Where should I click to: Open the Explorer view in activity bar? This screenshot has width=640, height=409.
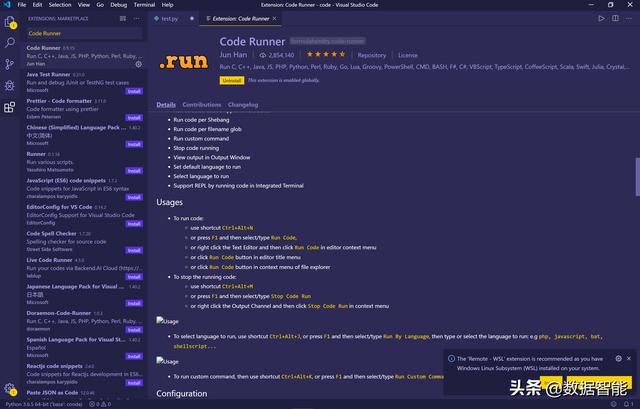click(10, 22)
